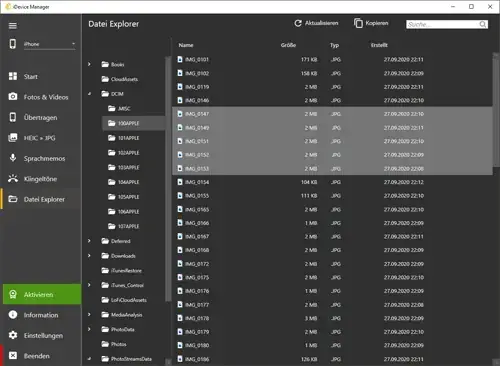
Task: Expand the Books folder
Action: coord(89,64)
